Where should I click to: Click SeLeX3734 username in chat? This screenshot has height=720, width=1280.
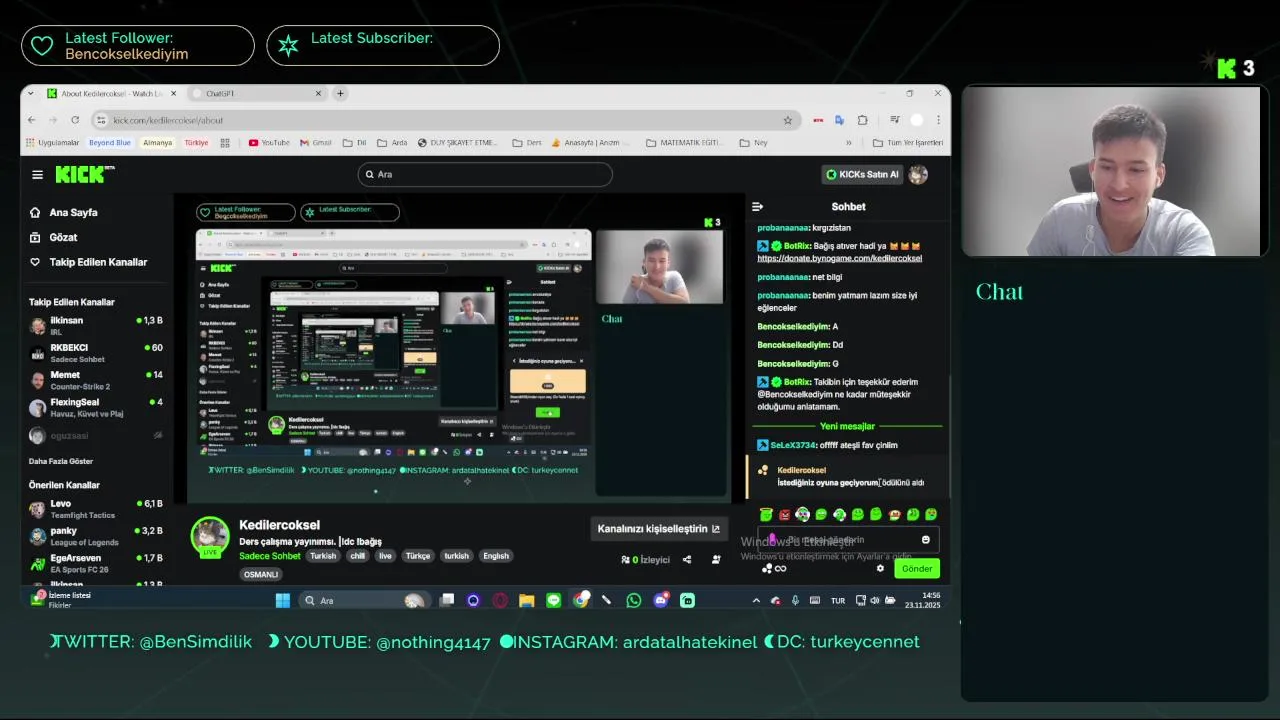793,445
